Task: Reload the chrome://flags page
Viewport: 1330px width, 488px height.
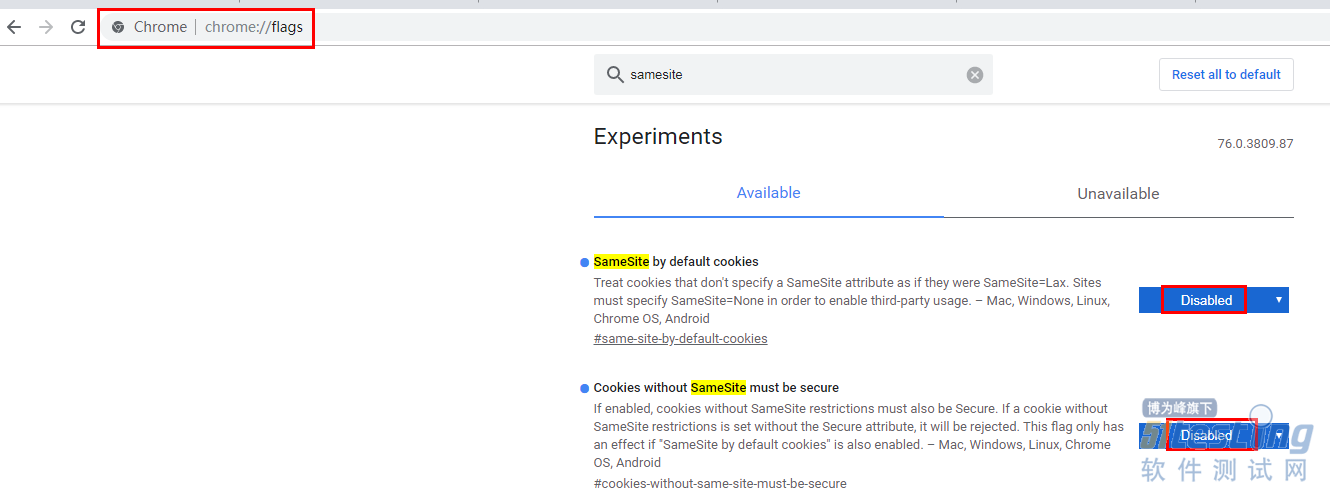Action: (78, 27)
